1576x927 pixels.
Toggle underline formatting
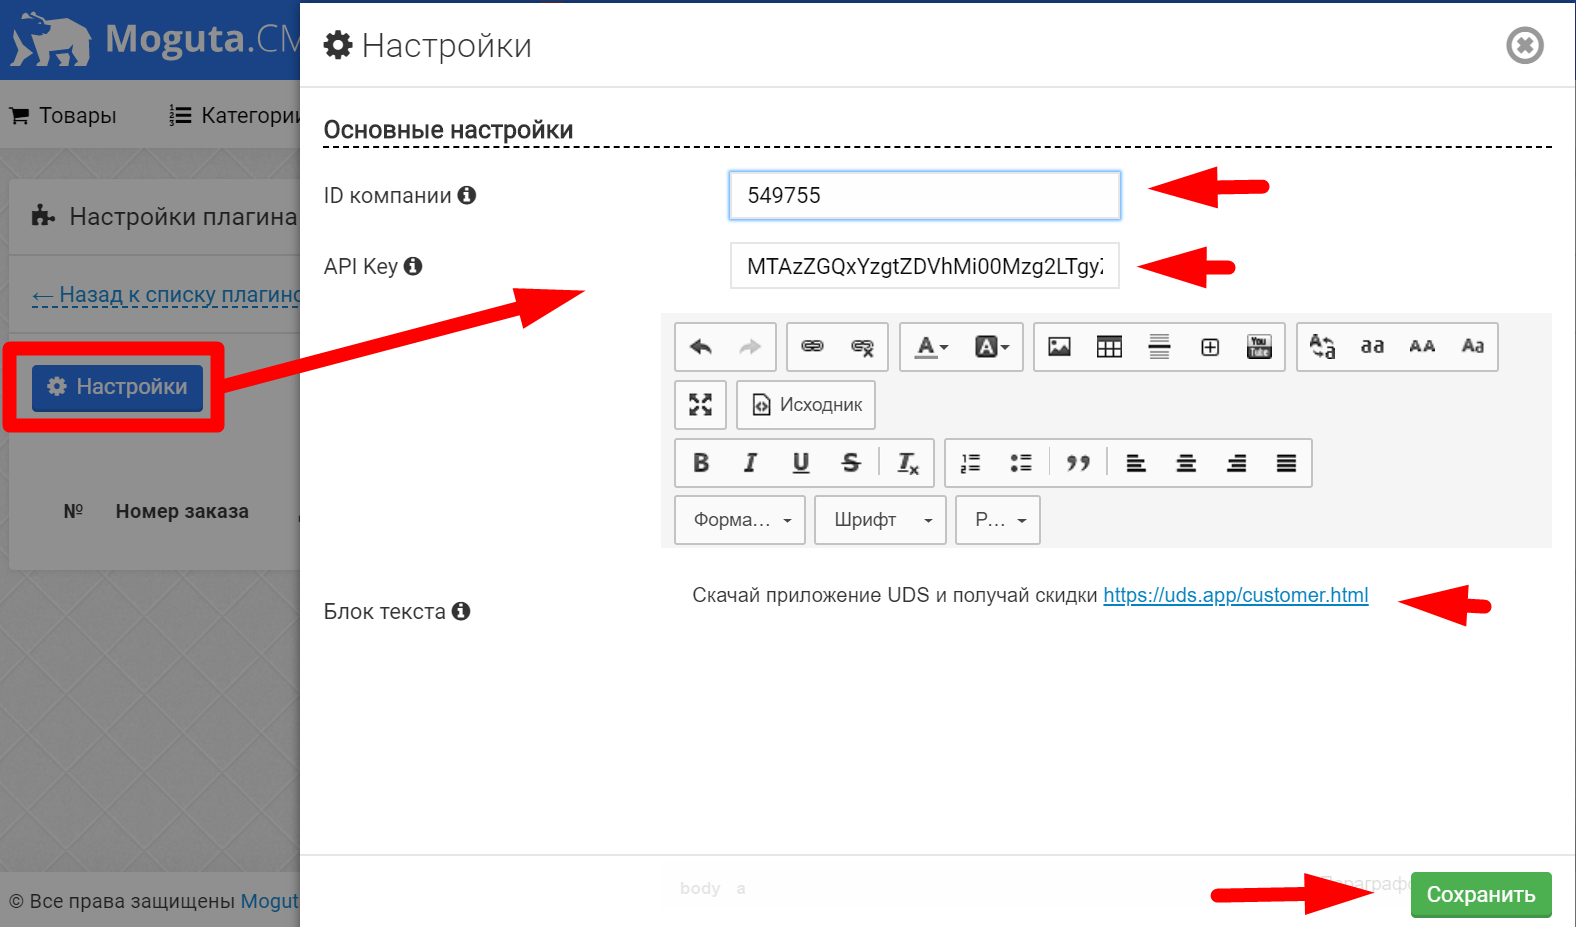pyautogui.click(x=800, y=463)
